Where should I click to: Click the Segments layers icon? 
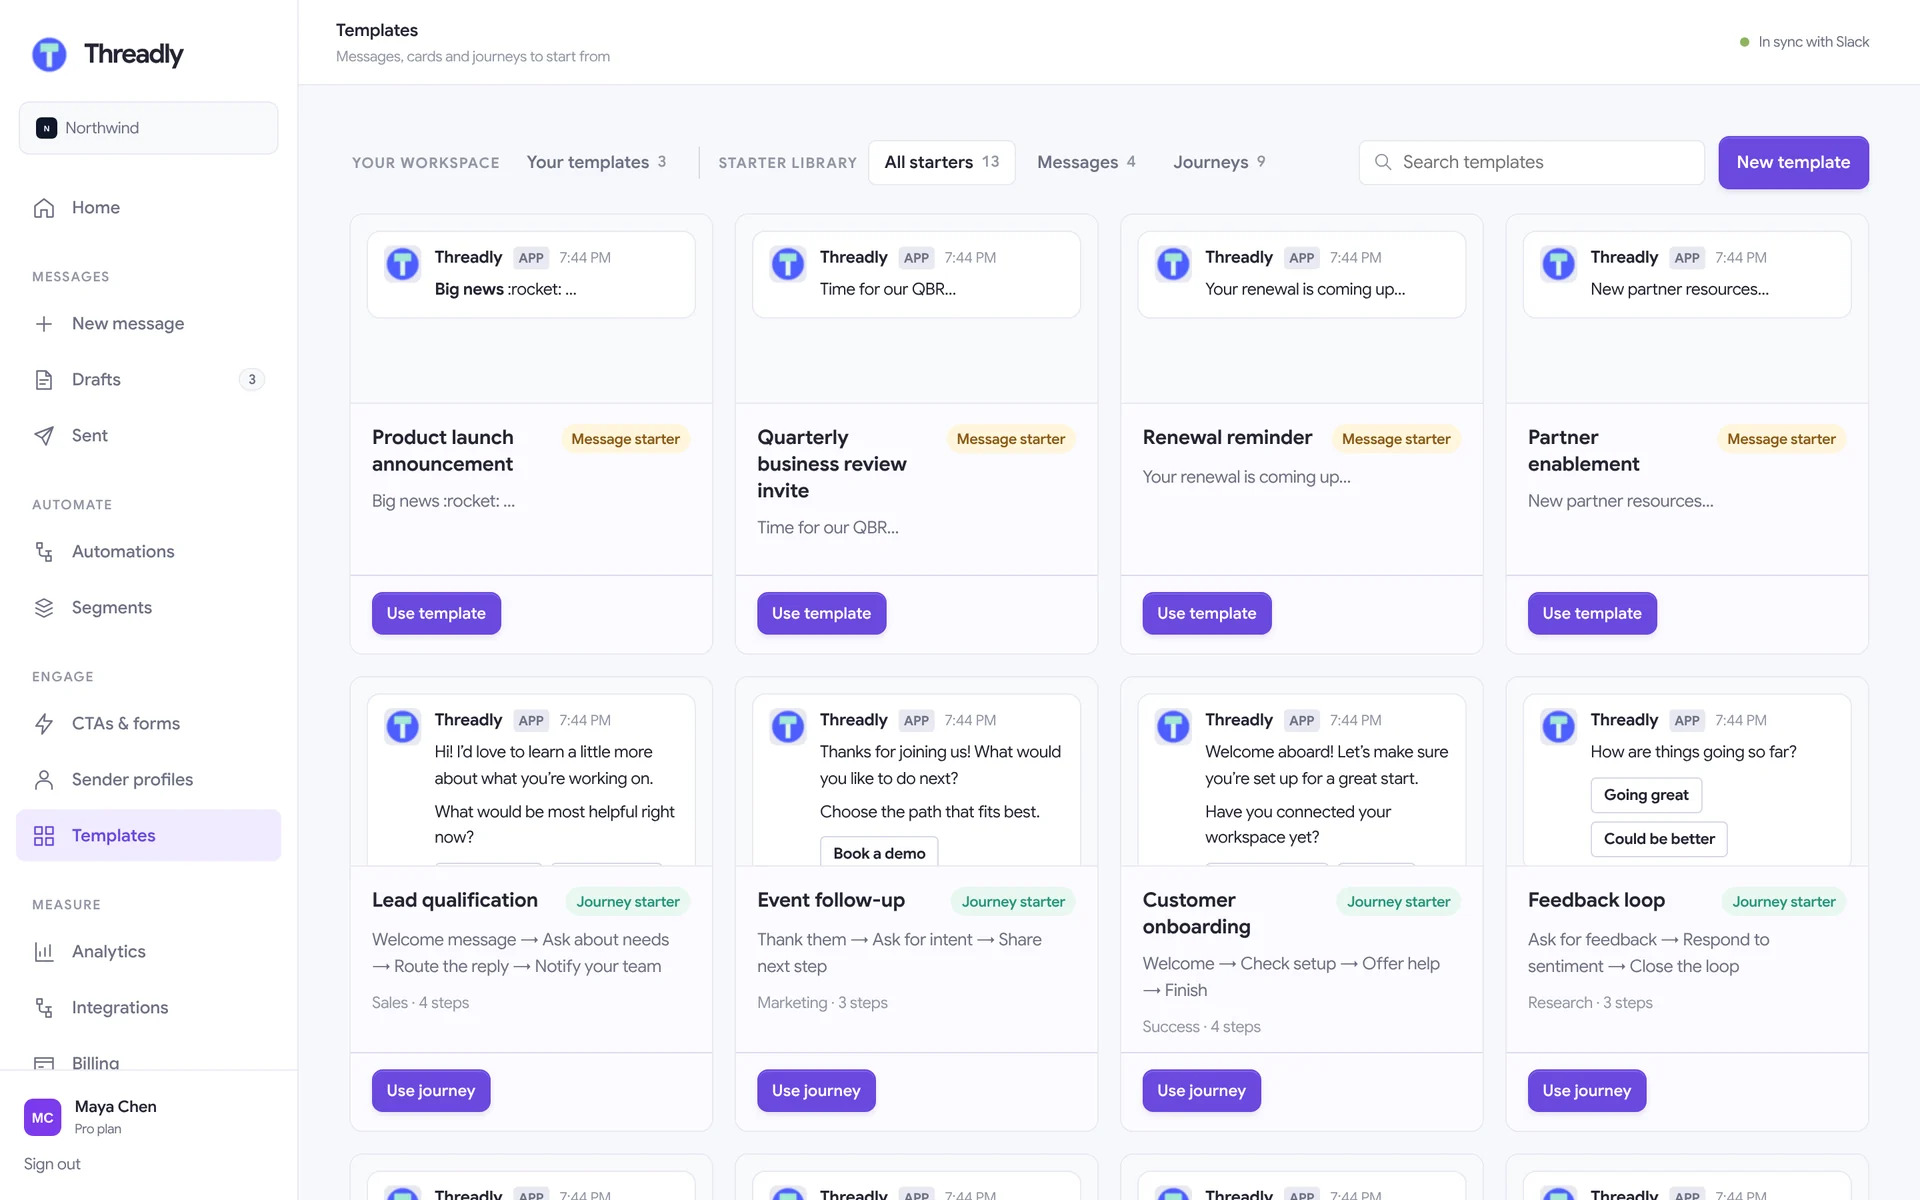tap(44, 608)
